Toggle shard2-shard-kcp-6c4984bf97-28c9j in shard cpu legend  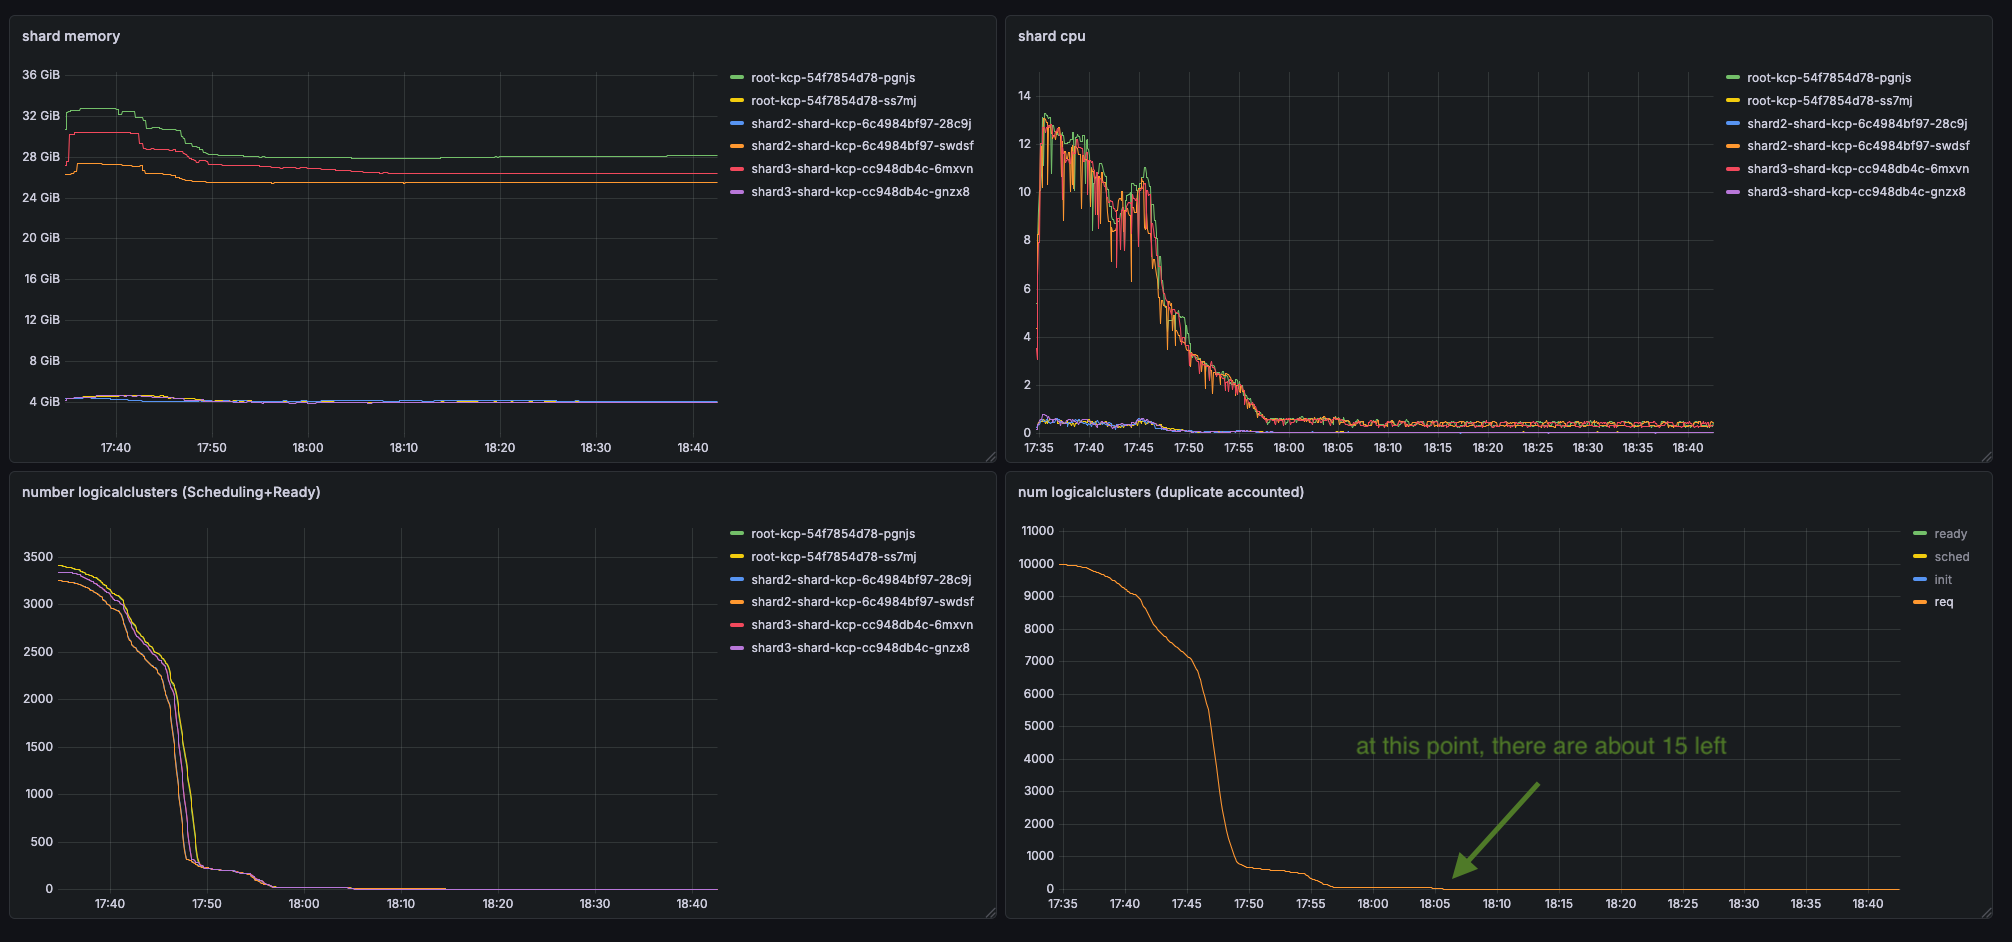point(1857,124)
